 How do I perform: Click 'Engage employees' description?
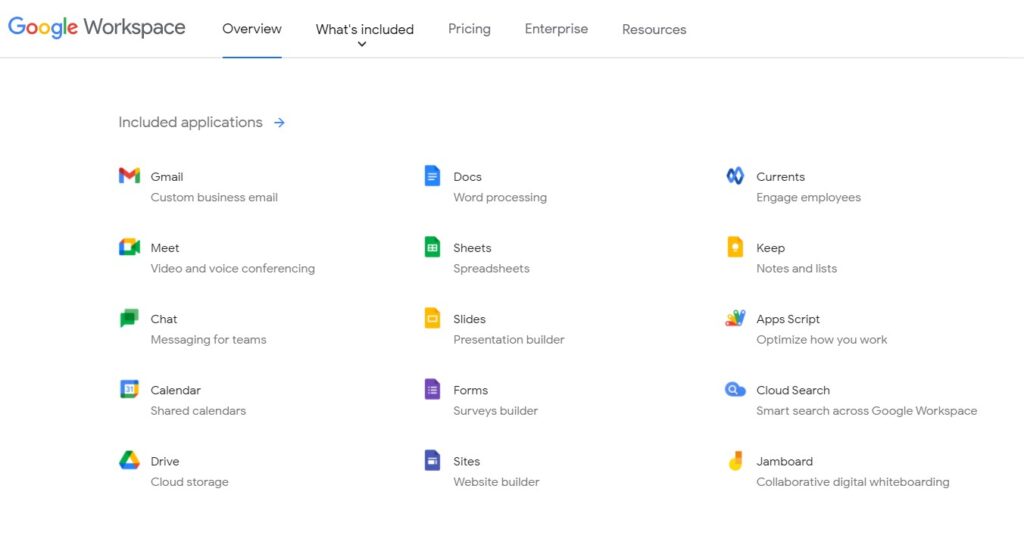808,197
